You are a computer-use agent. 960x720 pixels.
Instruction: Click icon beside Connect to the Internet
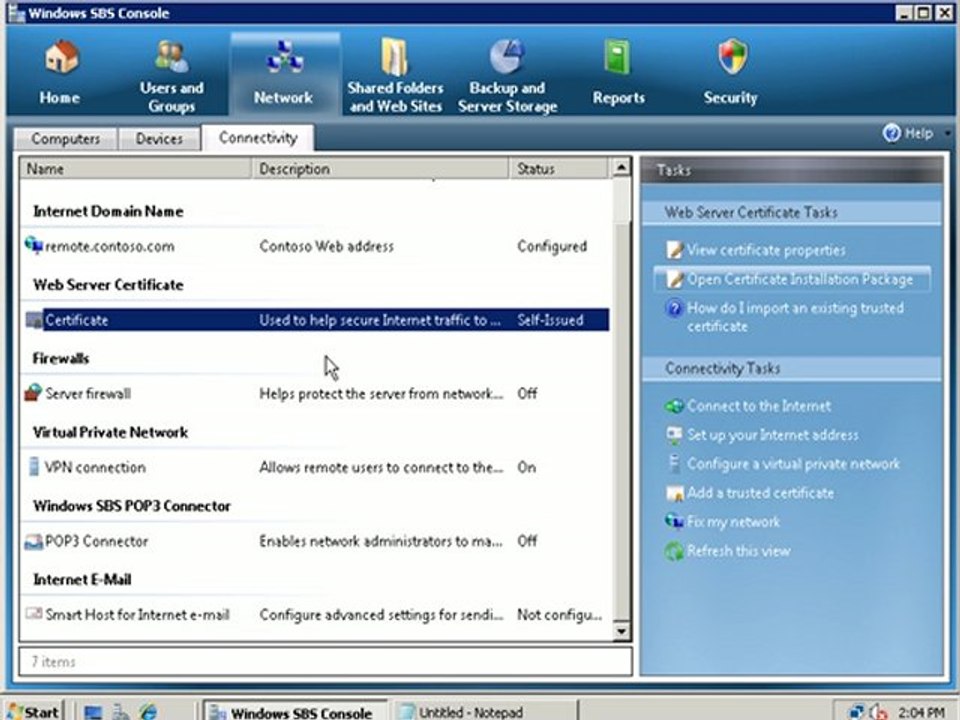pos(674,406)
